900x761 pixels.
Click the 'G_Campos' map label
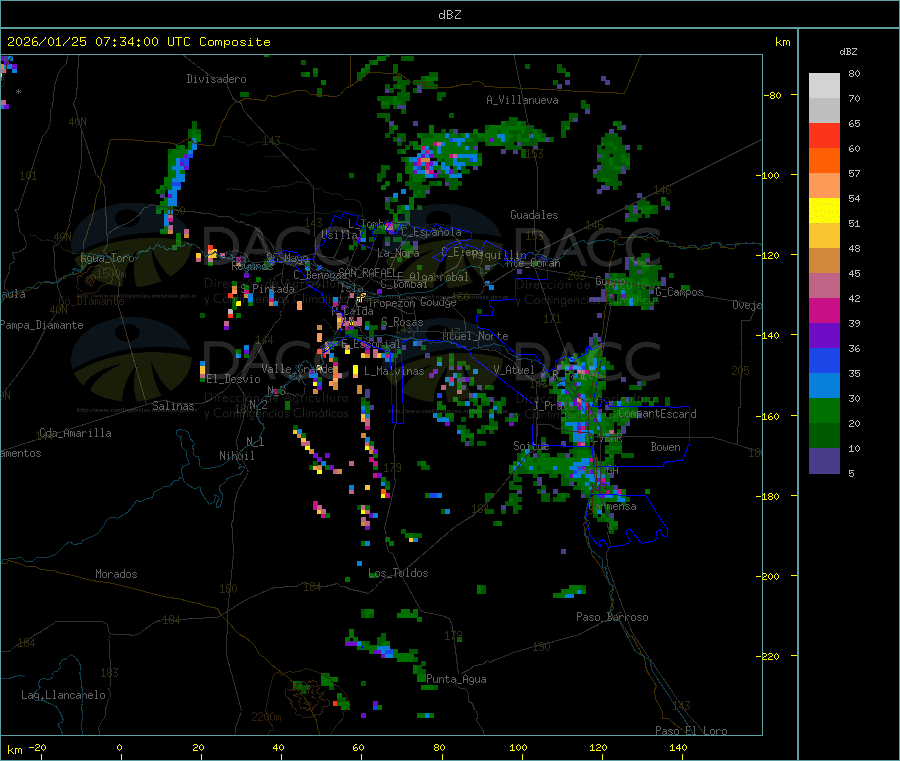pyautogui.click(x=679, y=292)
